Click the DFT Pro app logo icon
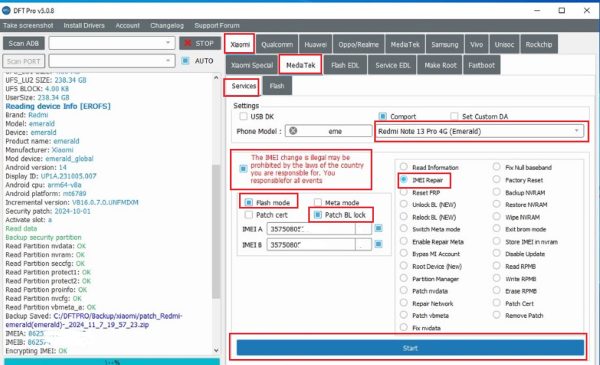600x365 pixels. [6, 10]
